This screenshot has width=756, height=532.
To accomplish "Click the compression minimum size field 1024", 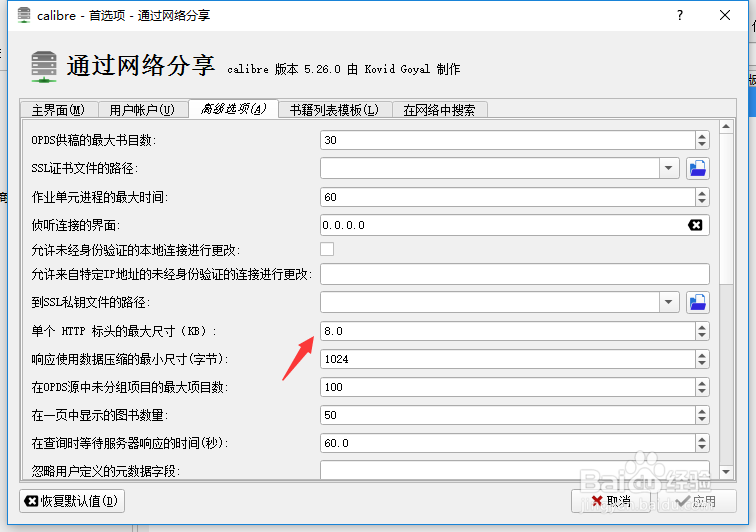I will 507,359.
